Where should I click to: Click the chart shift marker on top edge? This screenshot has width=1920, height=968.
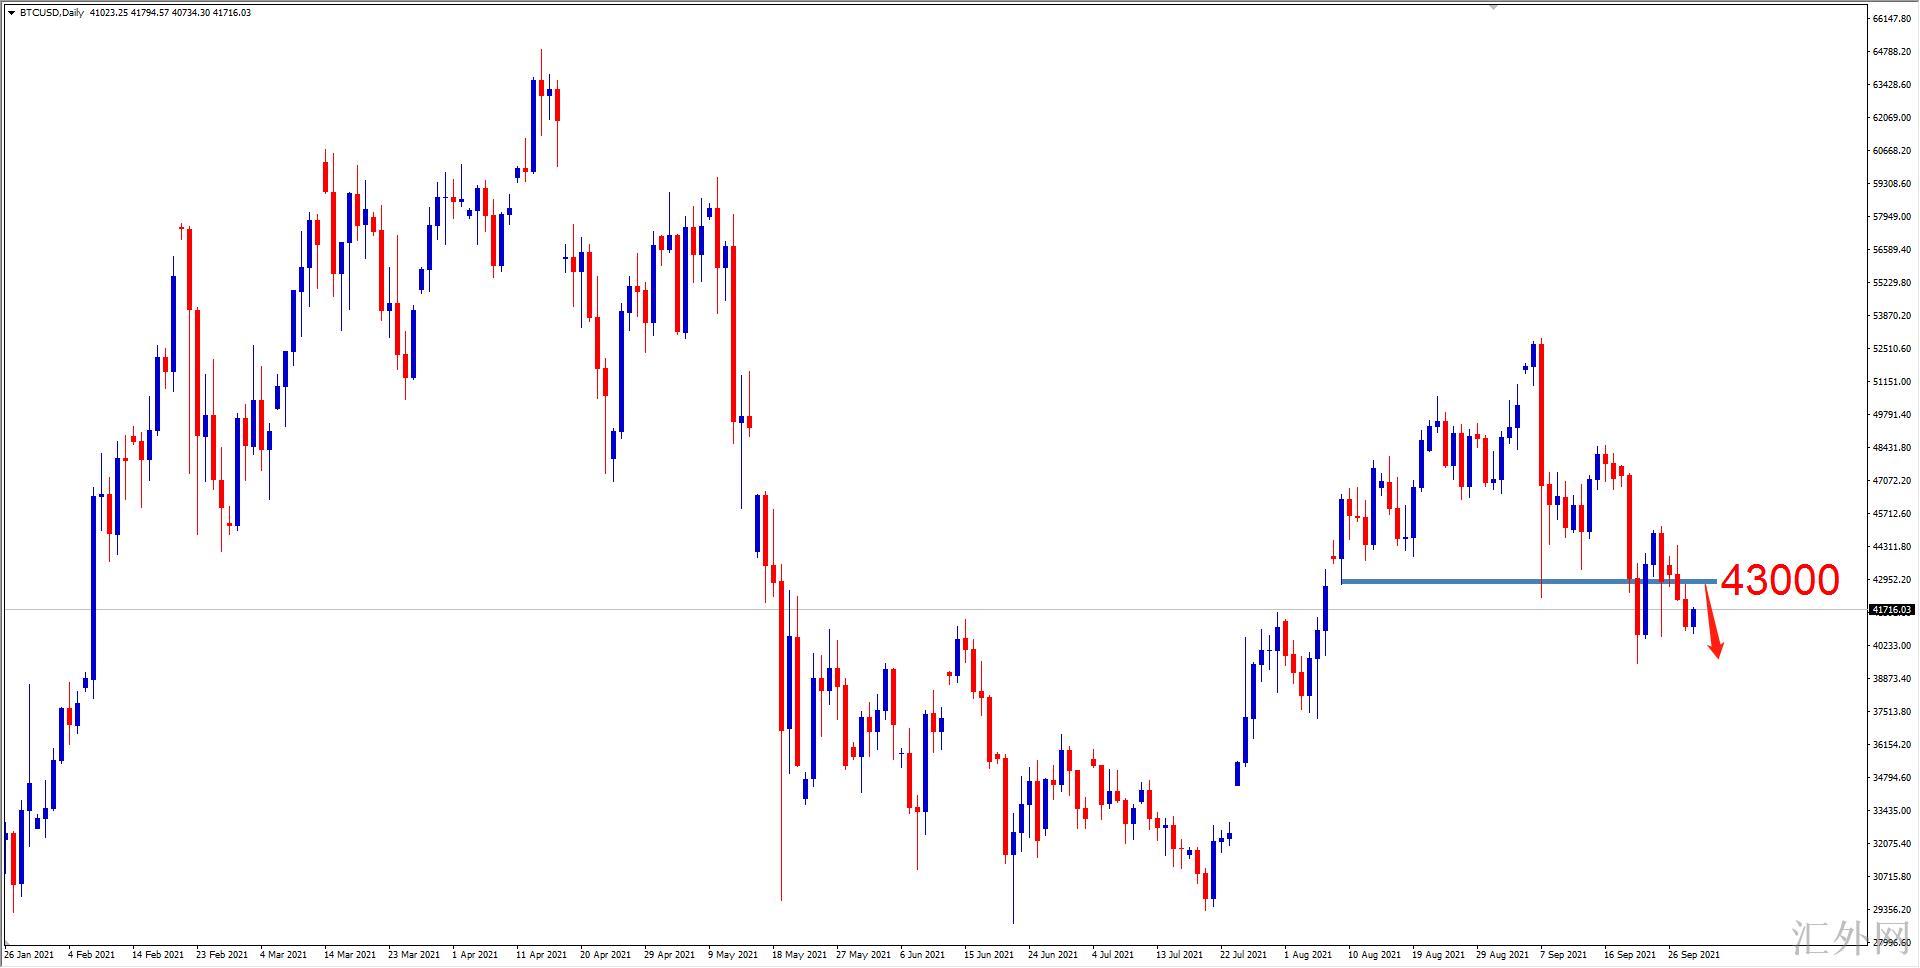[1493, 7]
